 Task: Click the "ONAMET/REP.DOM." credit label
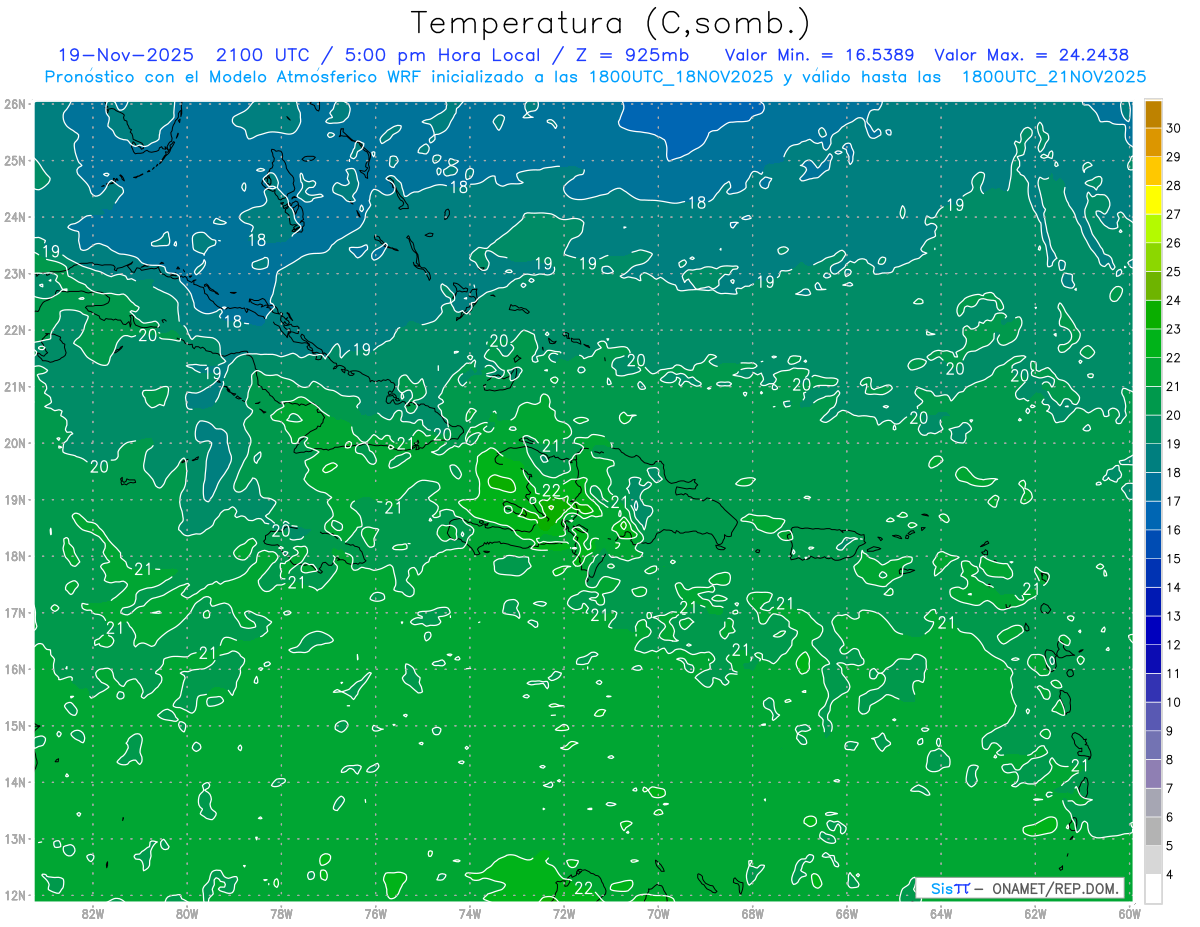[1055, 888]
